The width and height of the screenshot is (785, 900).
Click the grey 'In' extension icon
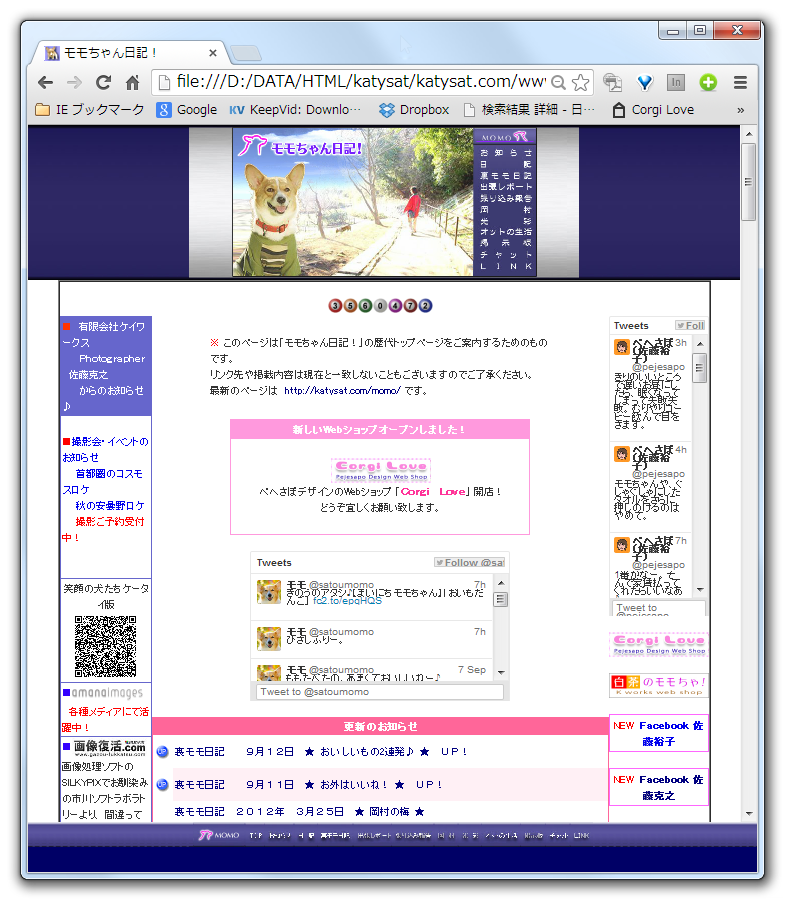(676, 83)
